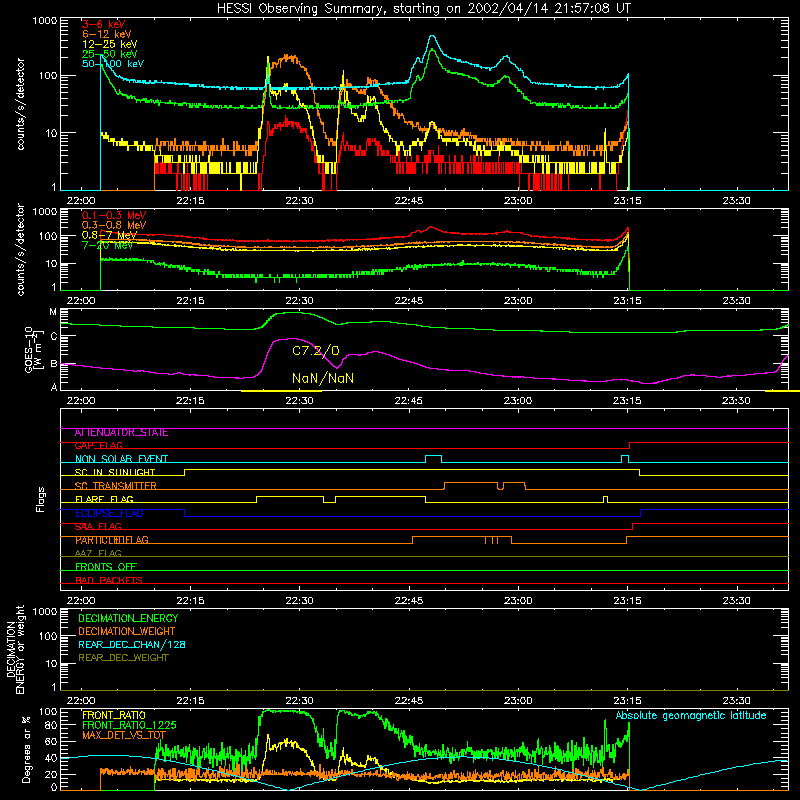Select the 6-12 keV legend label
800x800 pixels.
click(x=107, y=34)
